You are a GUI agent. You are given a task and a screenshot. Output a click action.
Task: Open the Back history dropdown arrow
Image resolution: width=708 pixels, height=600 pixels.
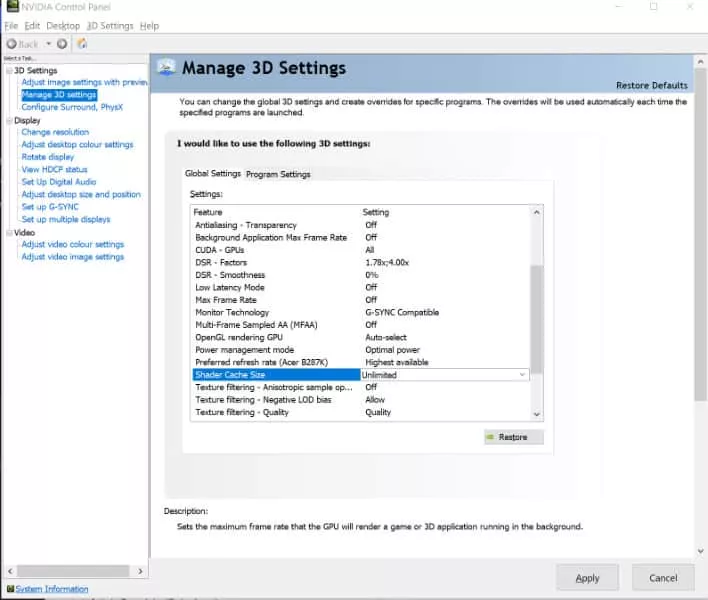pos(48,44)
